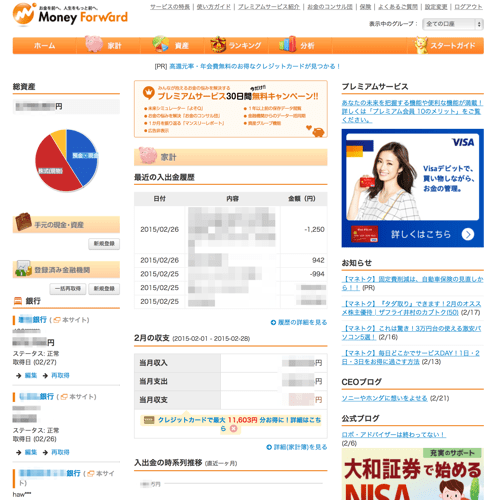Open official blog post ロボ・アドバイザー
This screenshot has width=497, height=500.
click(x=393, y=435)
